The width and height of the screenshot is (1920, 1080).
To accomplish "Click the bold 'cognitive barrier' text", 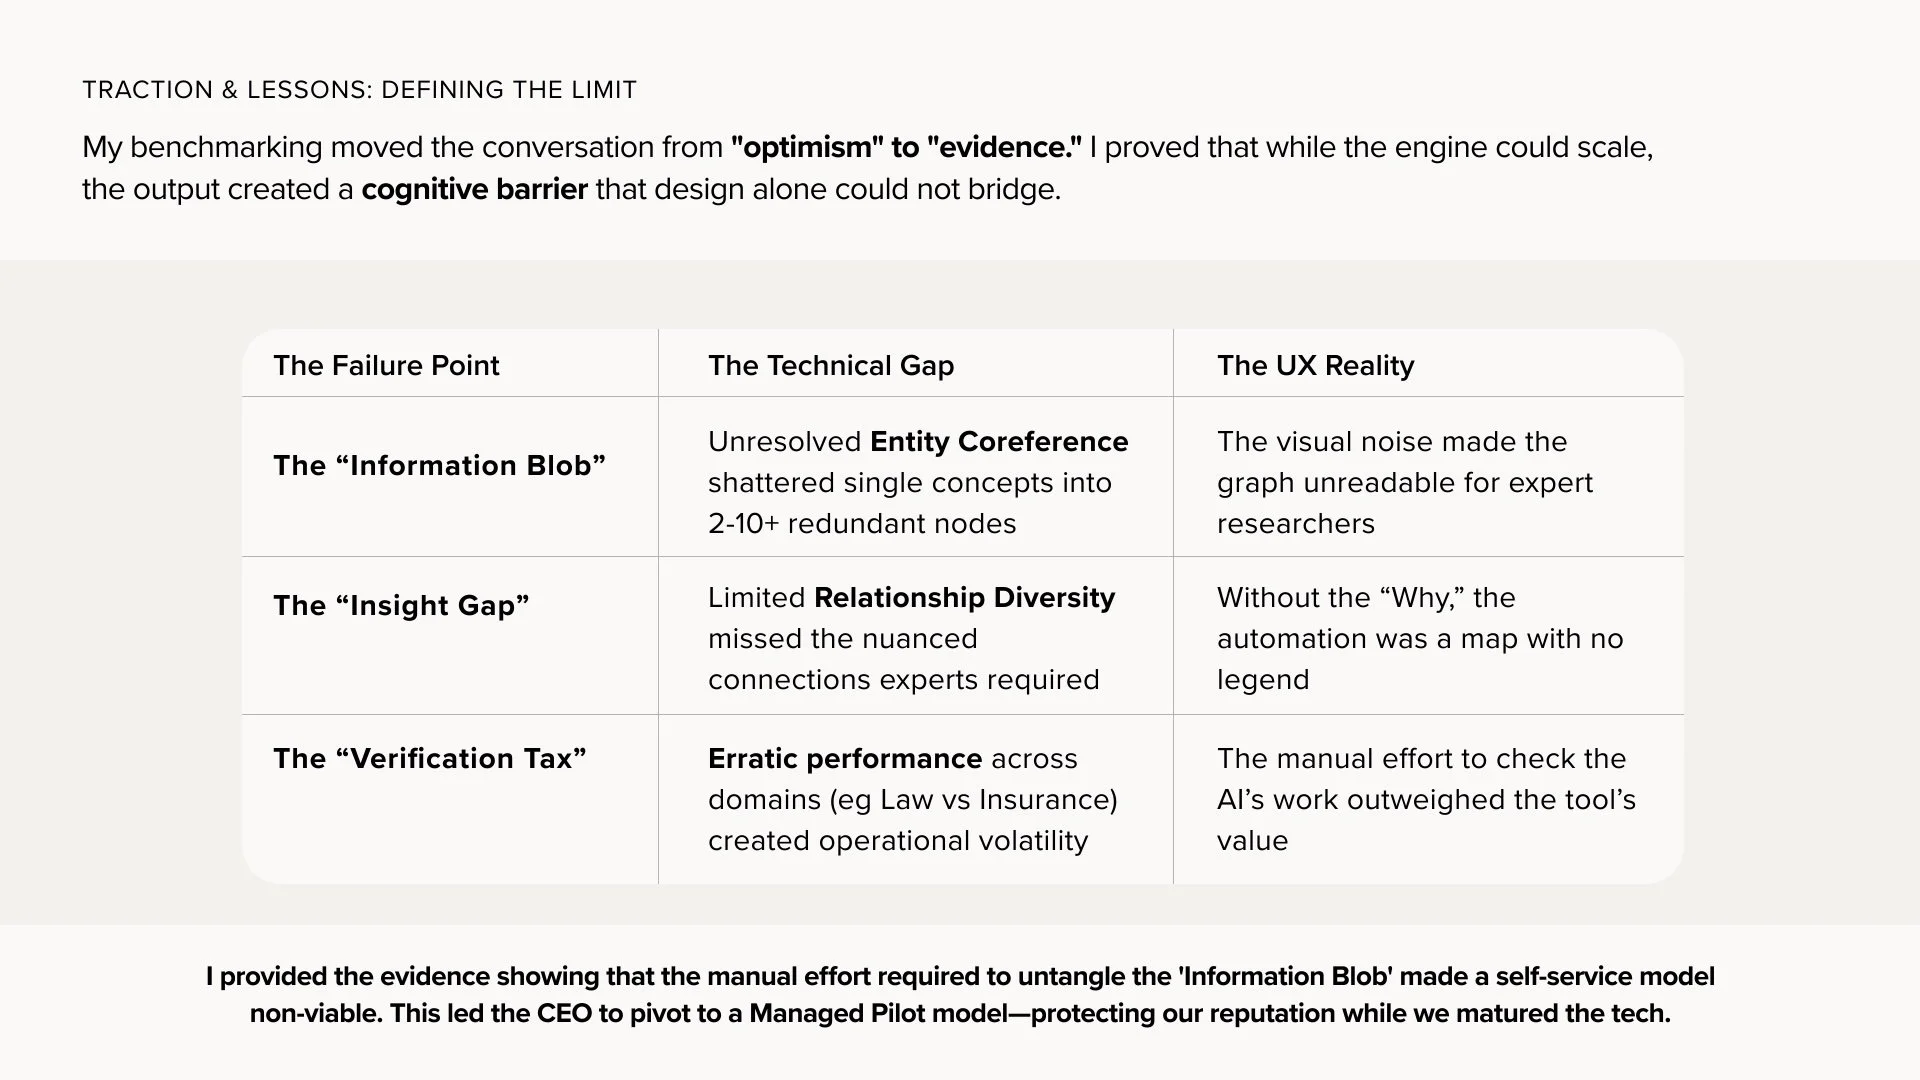I will (x=474, y=189).
